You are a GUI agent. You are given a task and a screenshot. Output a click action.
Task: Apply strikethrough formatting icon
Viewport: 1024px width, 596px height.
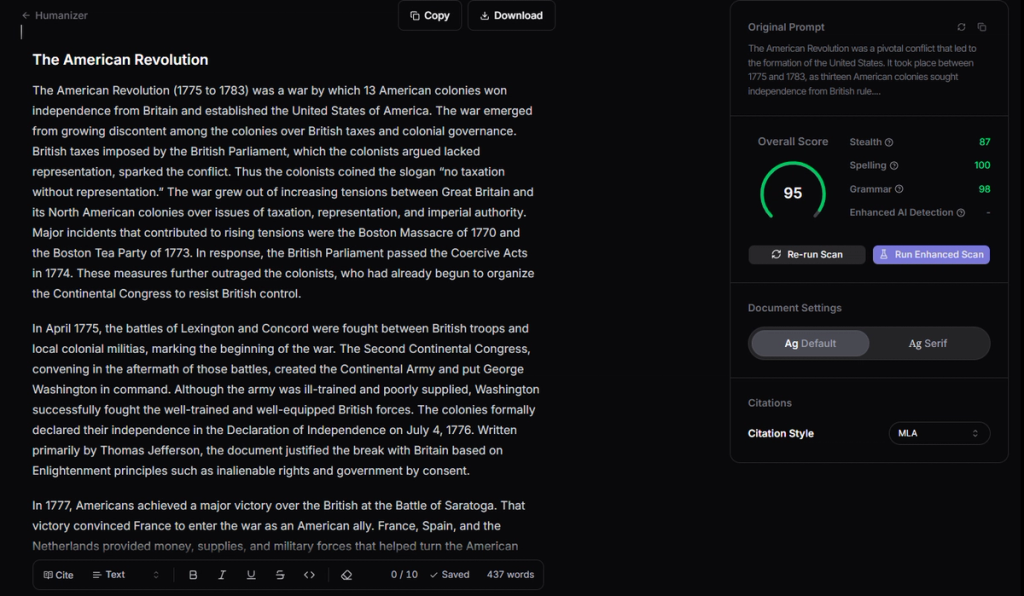(x=280, y=574)
